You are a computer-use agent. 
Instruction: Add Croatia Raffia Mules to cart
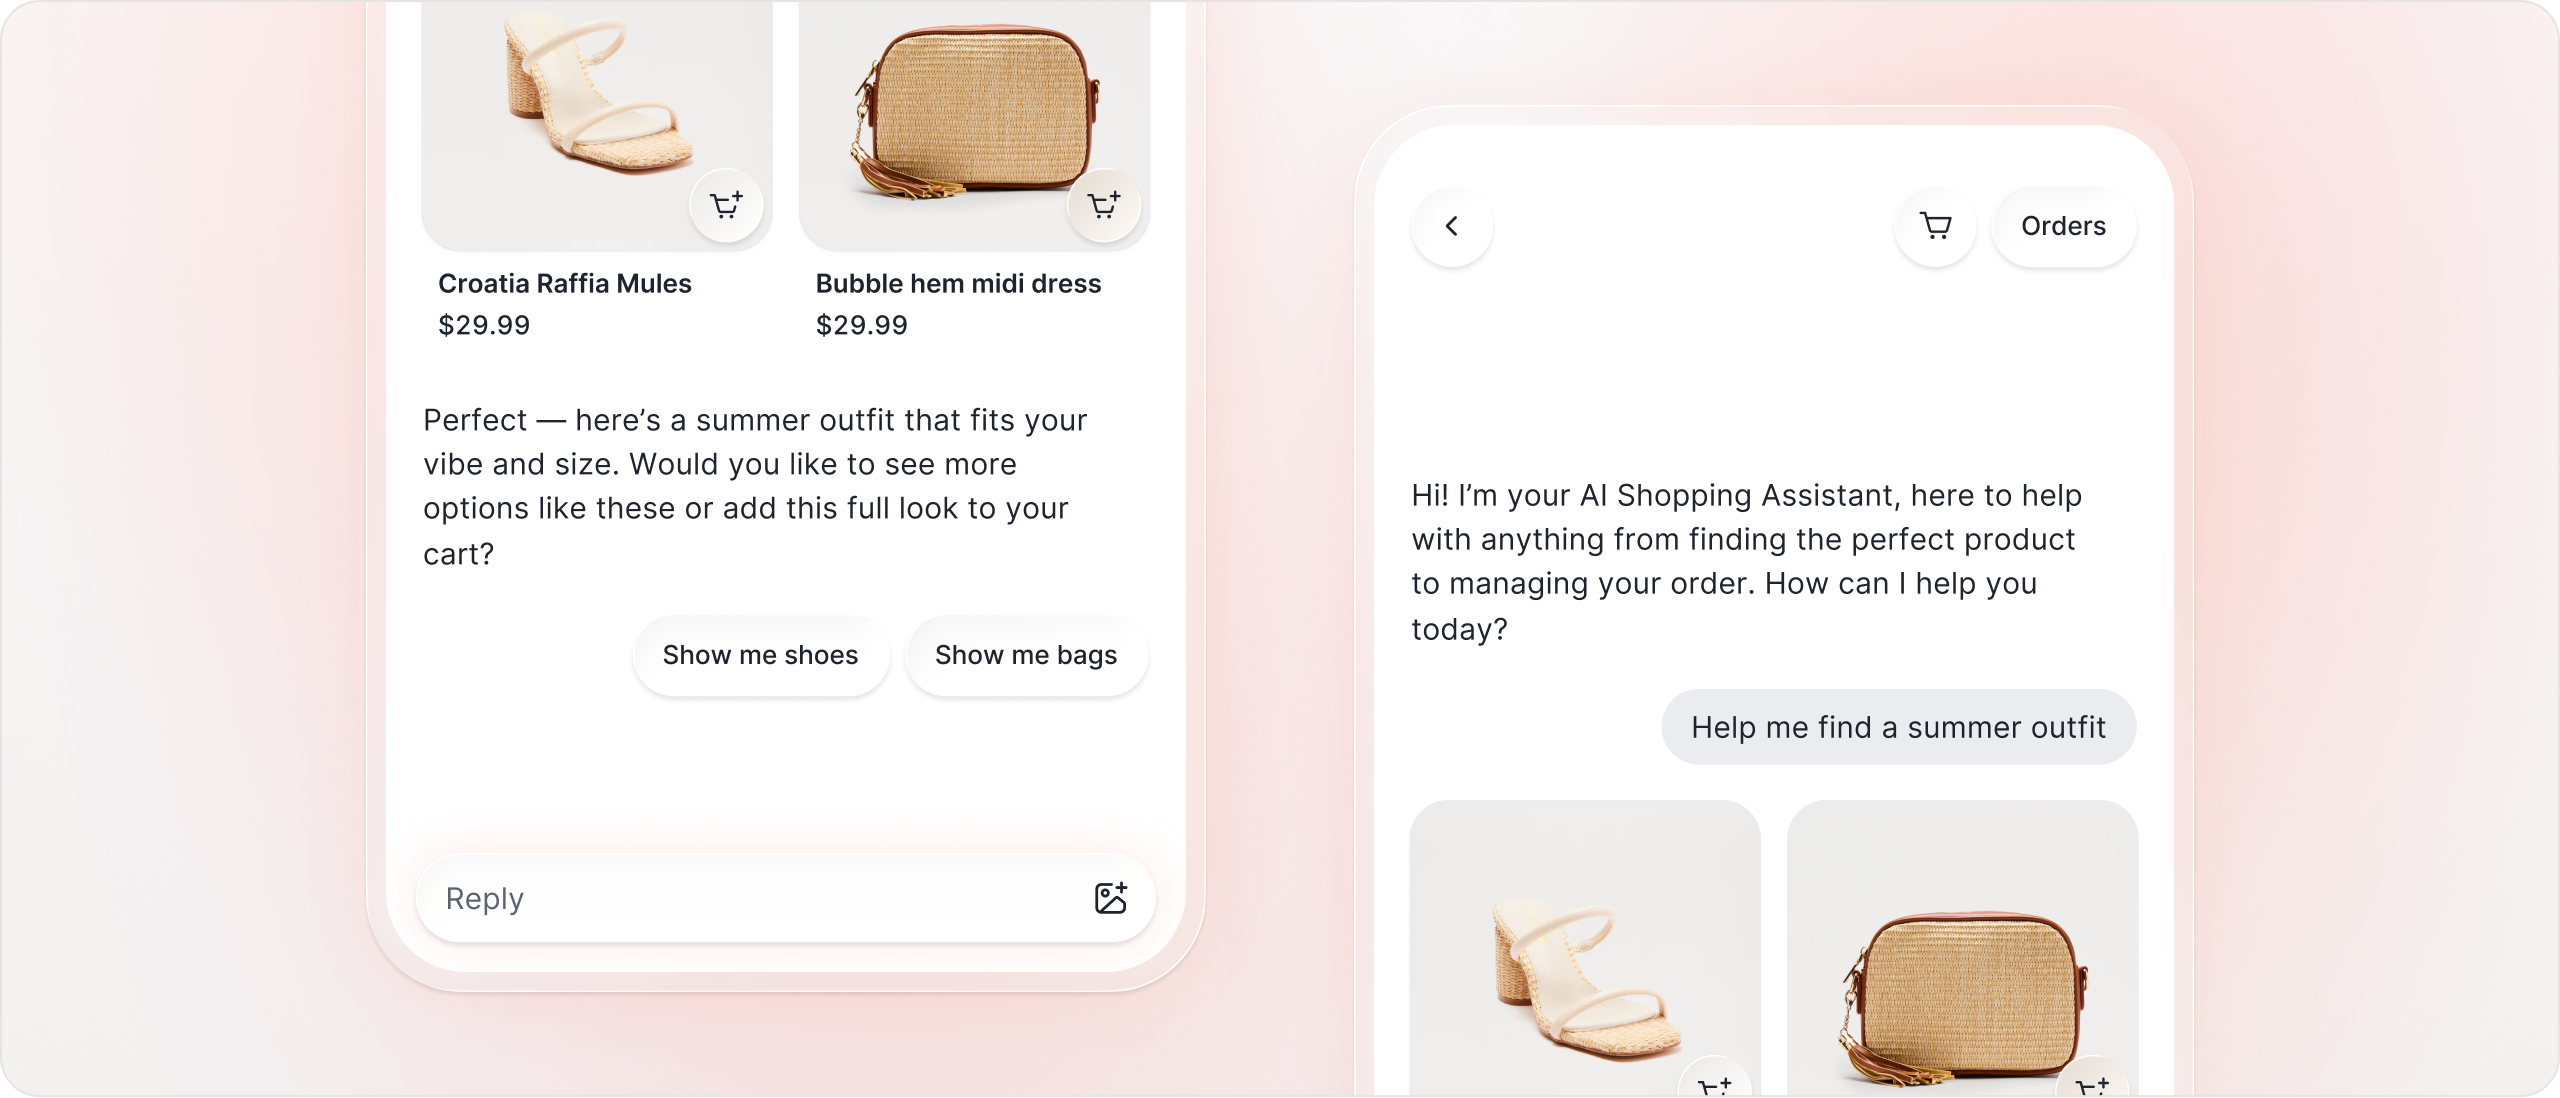coord(726,206)
